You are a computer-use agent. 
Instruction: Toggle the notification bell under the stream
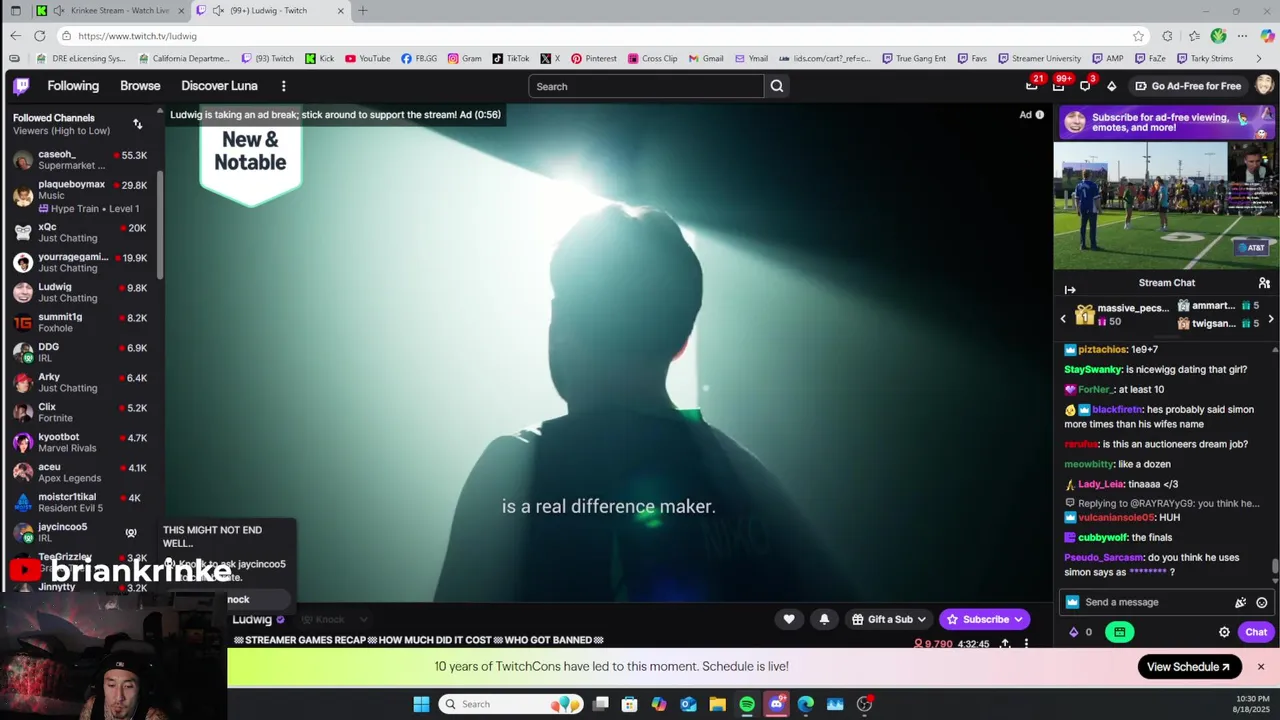(824, 619)
